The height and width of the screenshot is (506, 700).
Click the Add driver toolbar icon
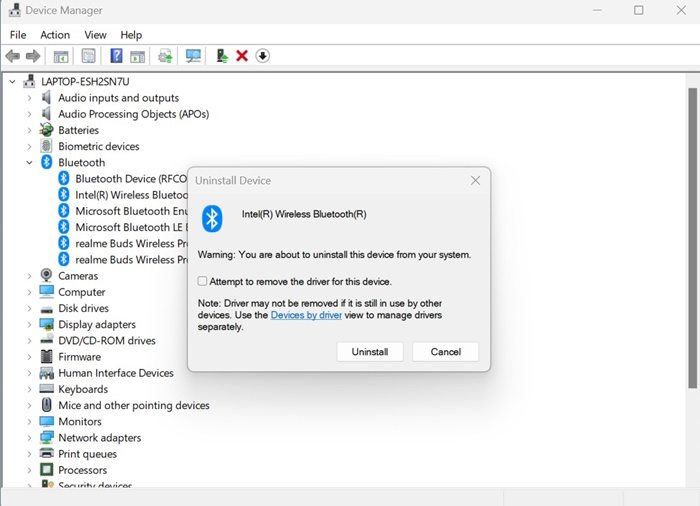221,56
